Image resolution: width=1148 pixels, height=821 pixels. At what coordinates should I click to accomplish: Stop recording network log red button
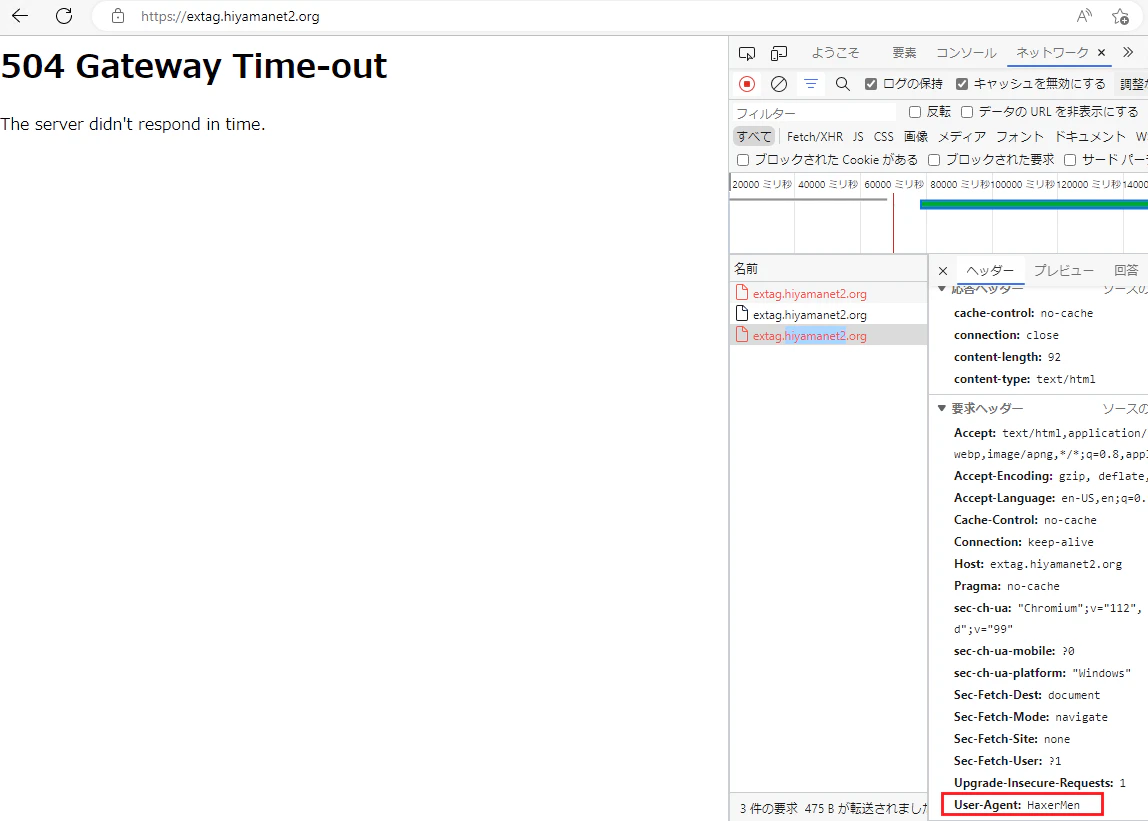[747, 84]
